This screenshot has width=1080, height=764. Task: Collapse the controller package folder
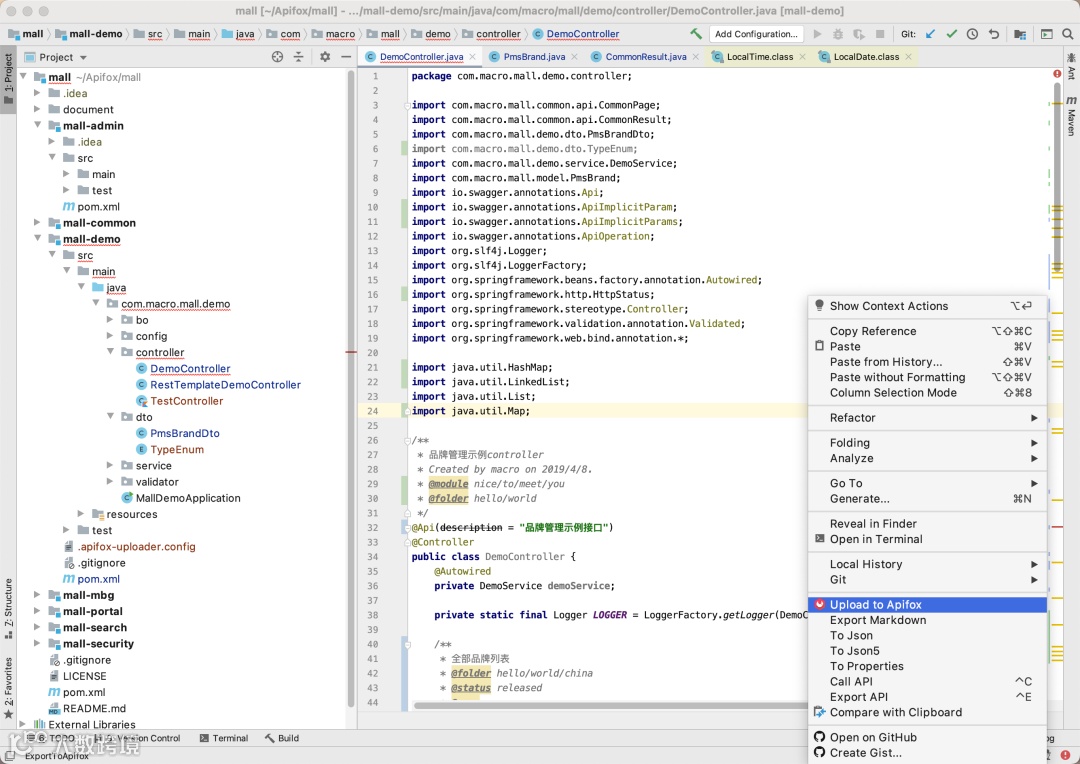point(110,352)
